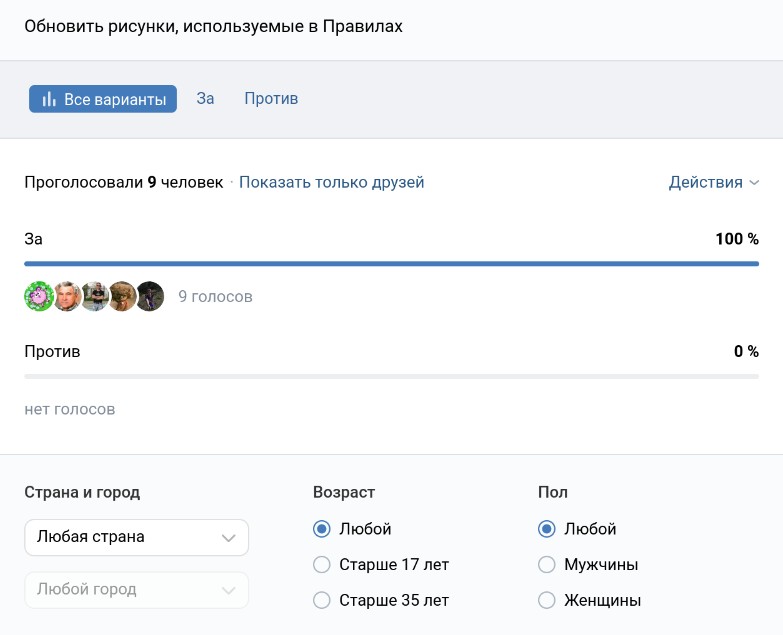This screenshot has height=635, width=783.
Task: Open the Любая страна country dropdown
Action: point(136,537)
